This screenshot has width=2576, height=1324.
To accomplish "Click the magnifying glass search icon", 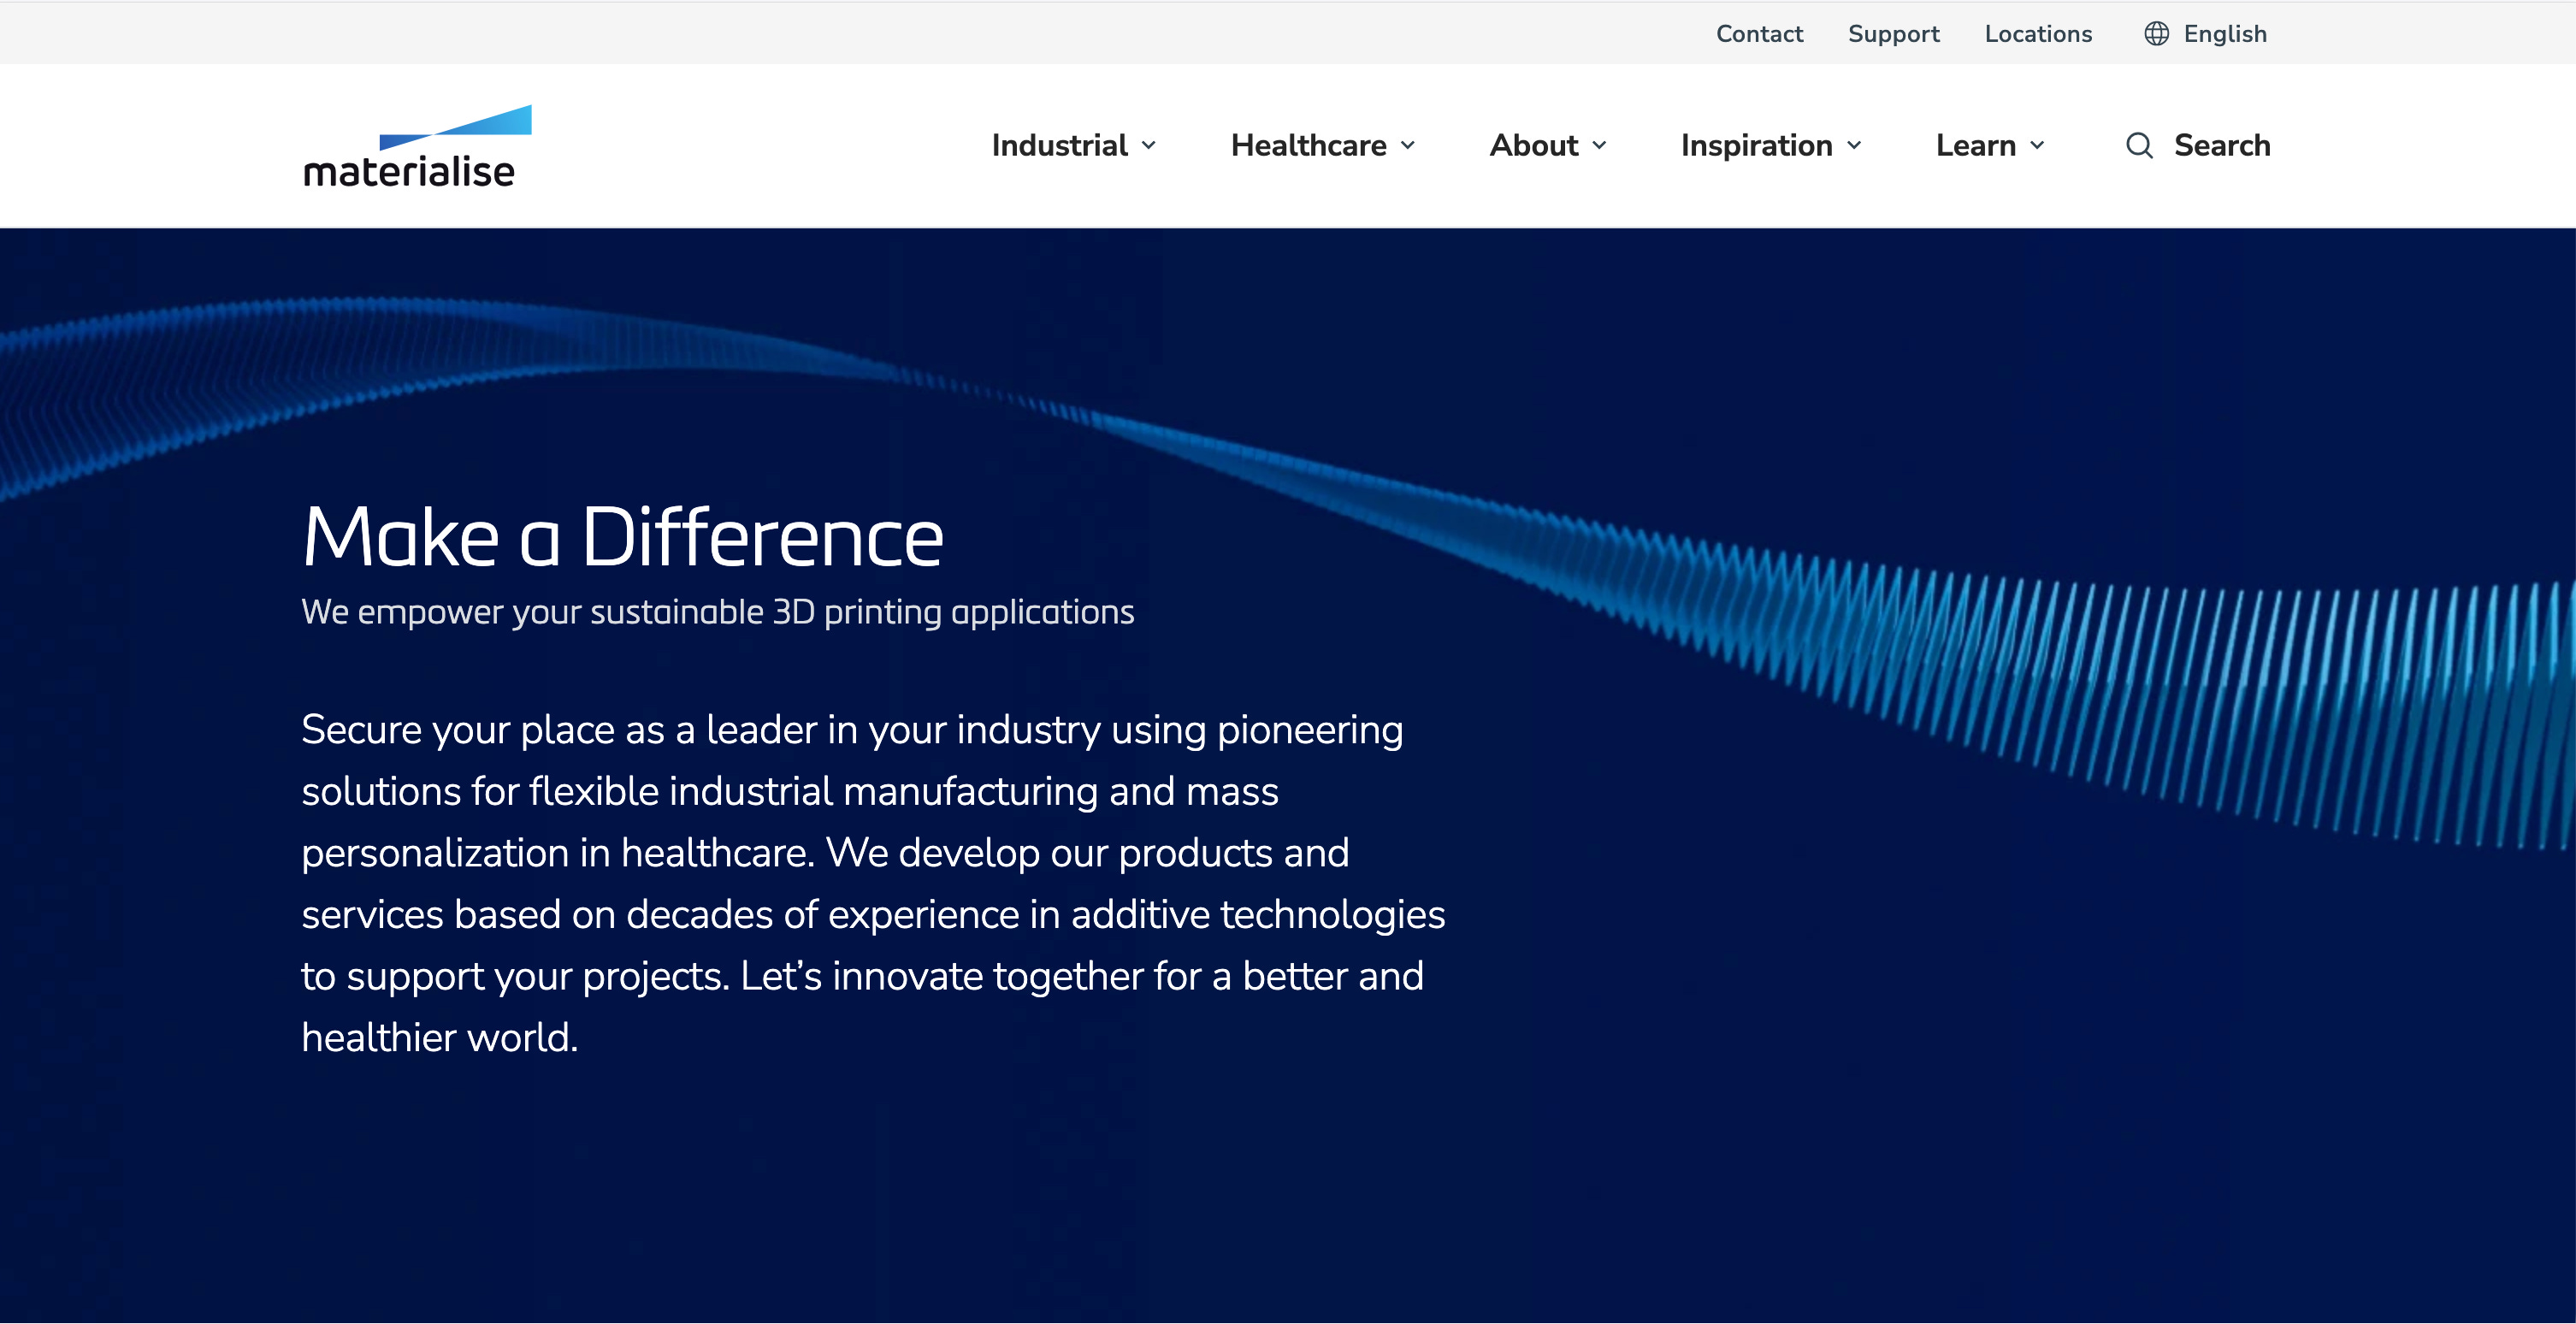I will coord(2138,146).
